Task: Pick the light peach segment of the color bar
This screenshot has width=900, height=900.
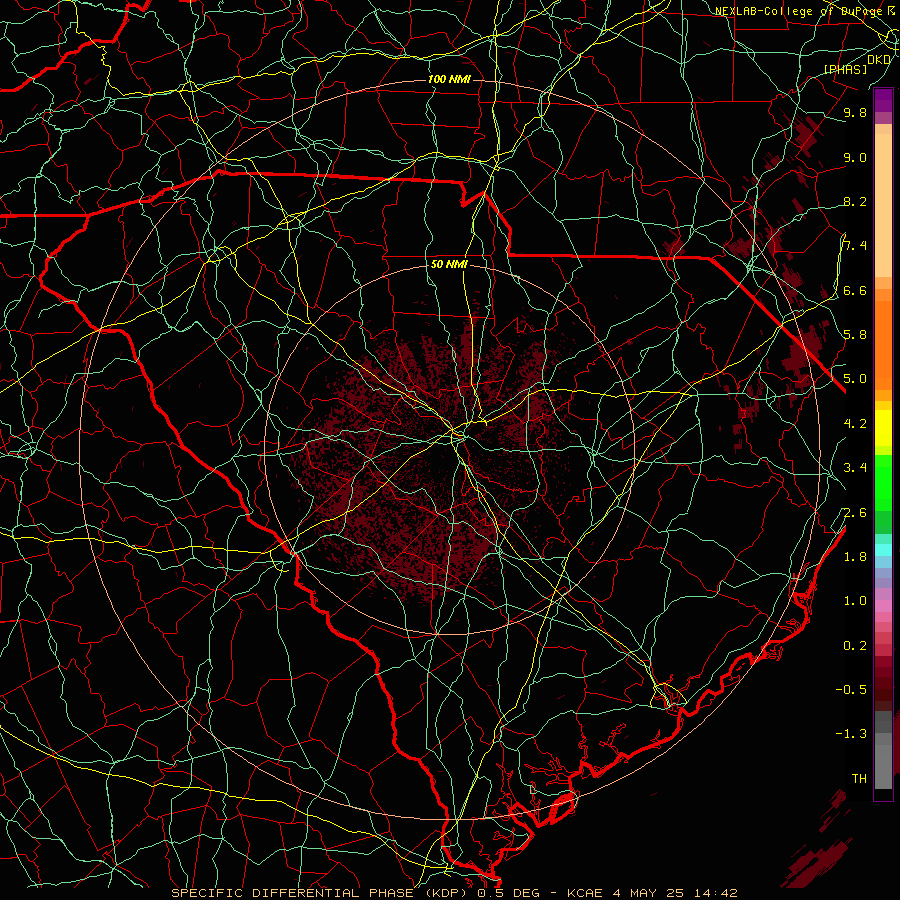Action: (883, 205)
